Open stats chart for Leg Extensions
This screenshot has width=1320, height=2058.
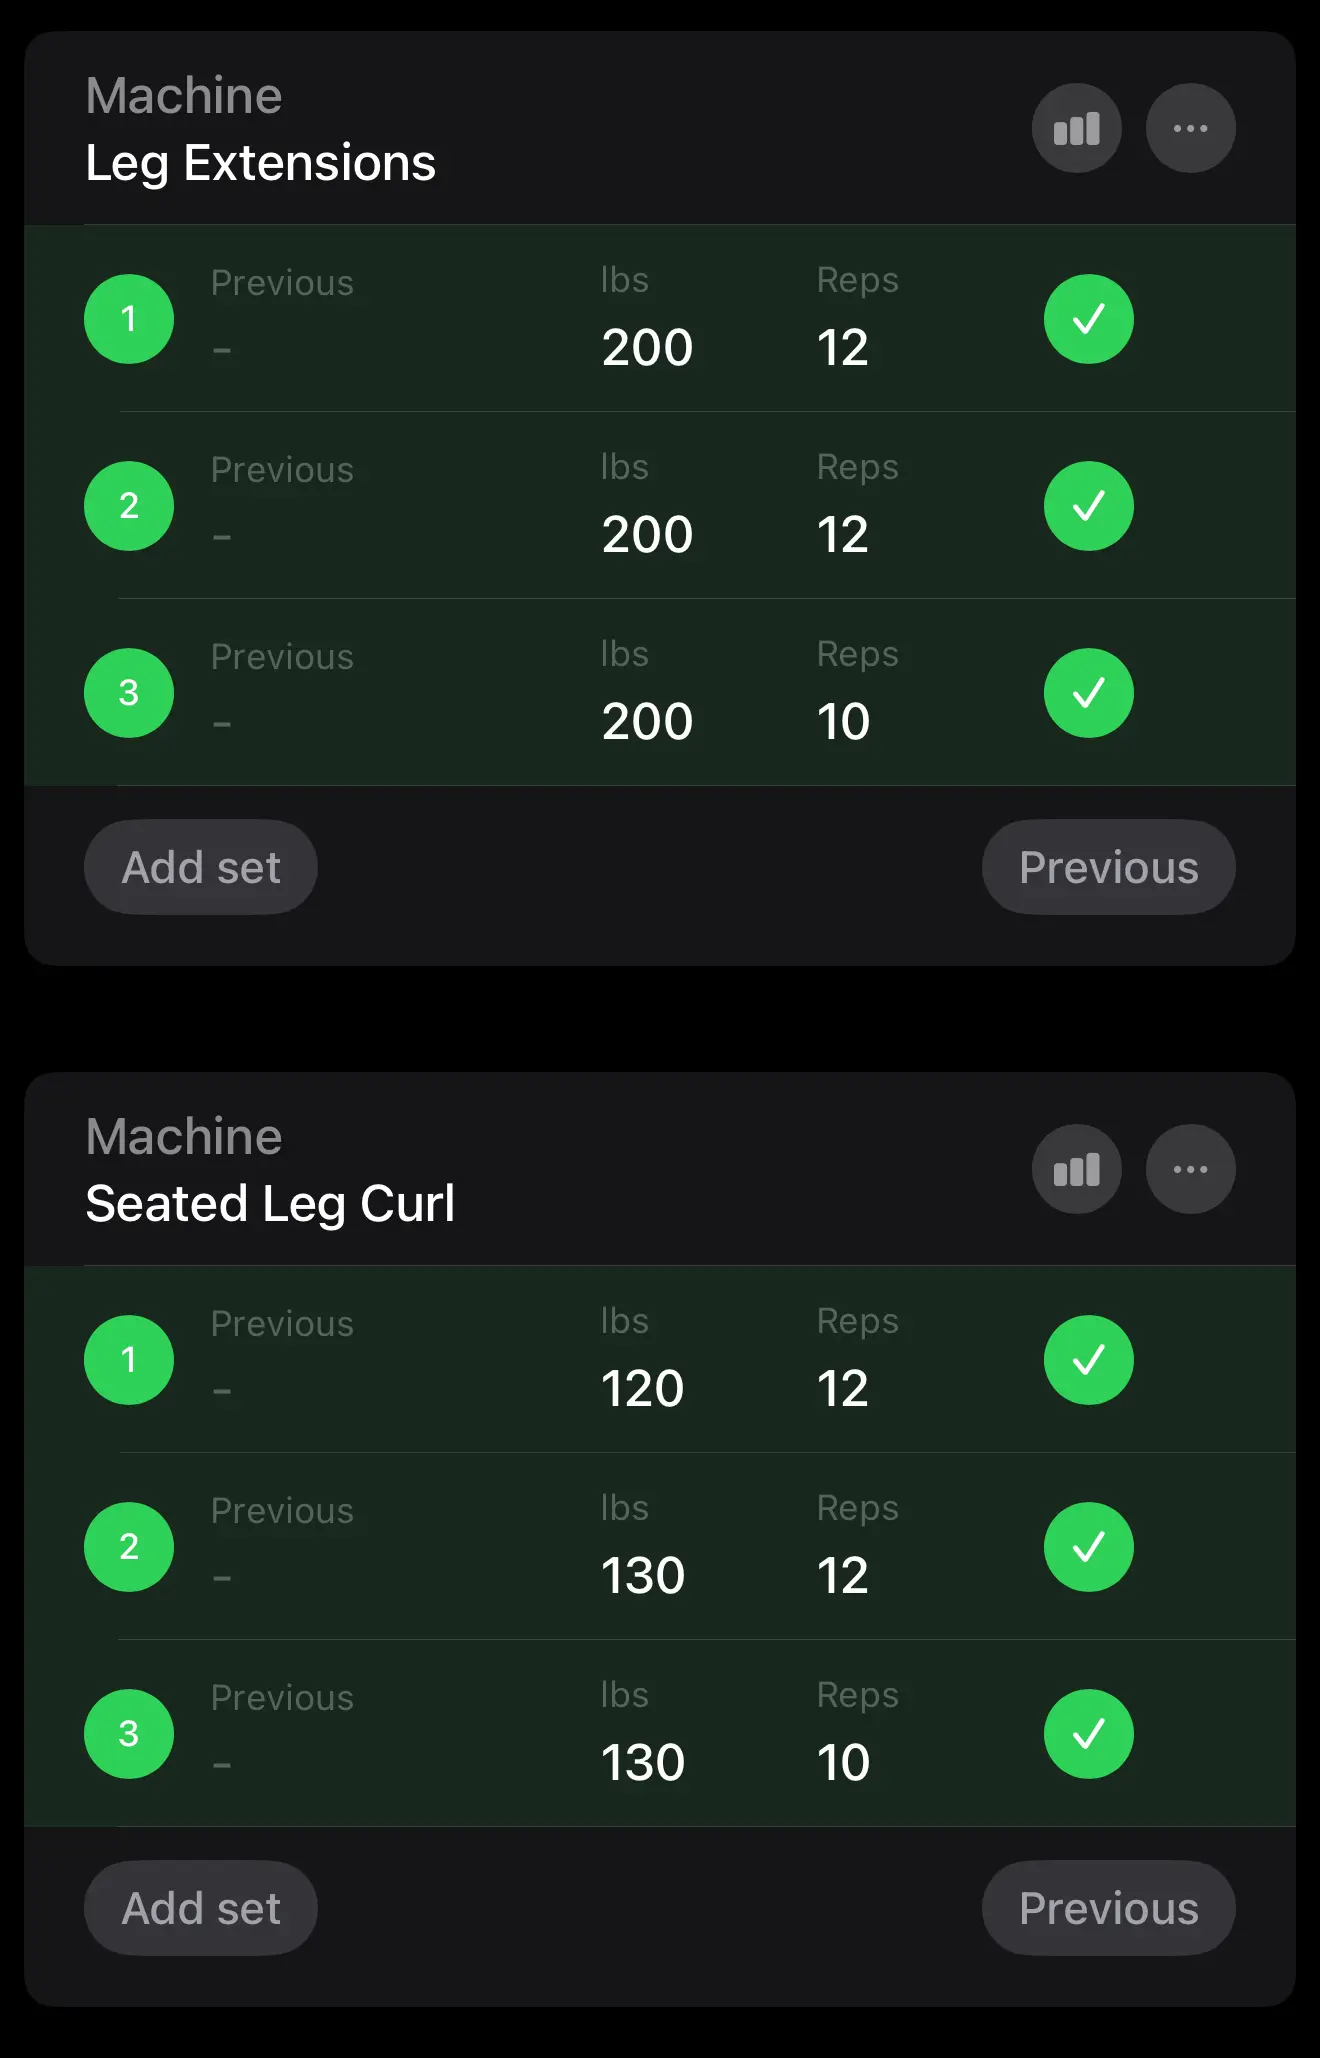click(1076, 128)
